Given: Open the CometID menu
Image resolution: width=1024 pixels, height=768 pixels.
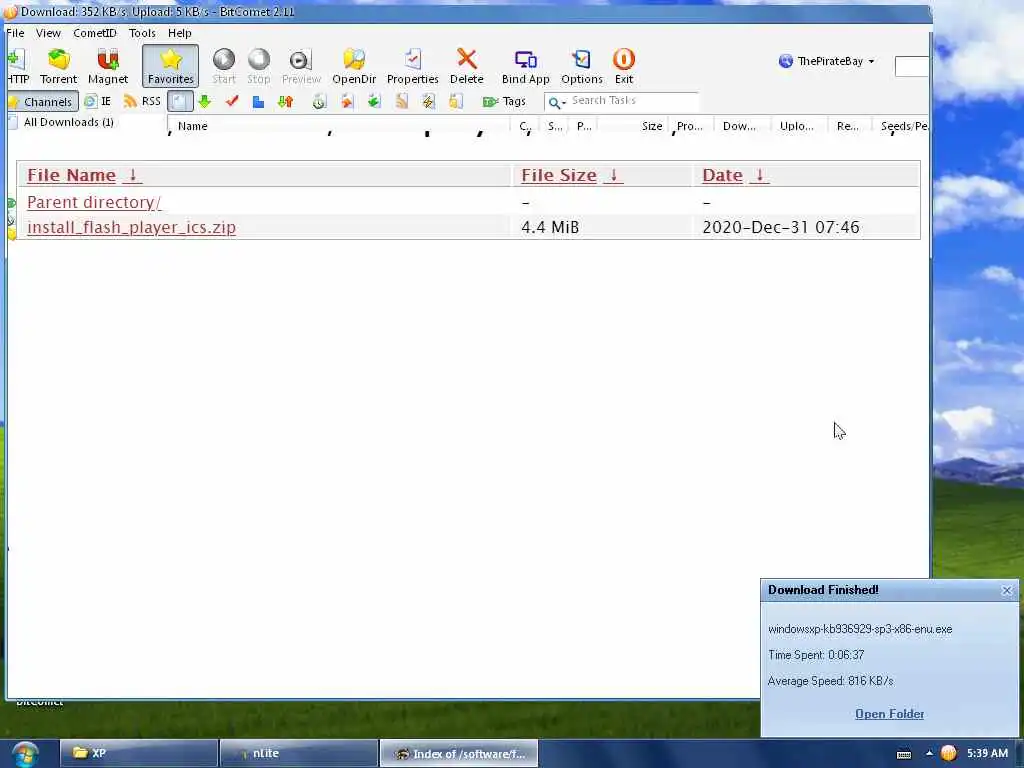Looking at the screenshot, I should pos(95,33).
